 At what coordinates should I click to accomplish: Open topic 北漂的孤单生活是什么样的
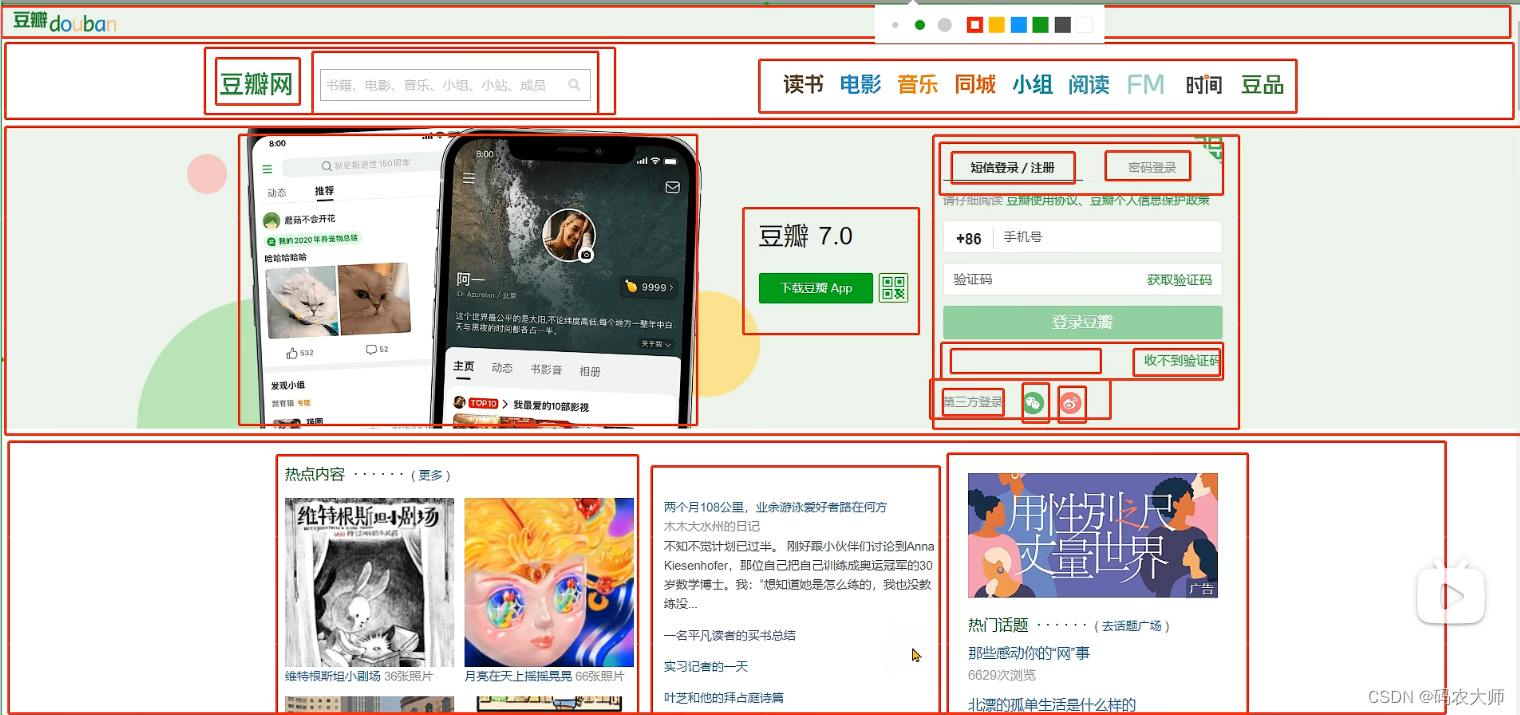point(1052,705)
